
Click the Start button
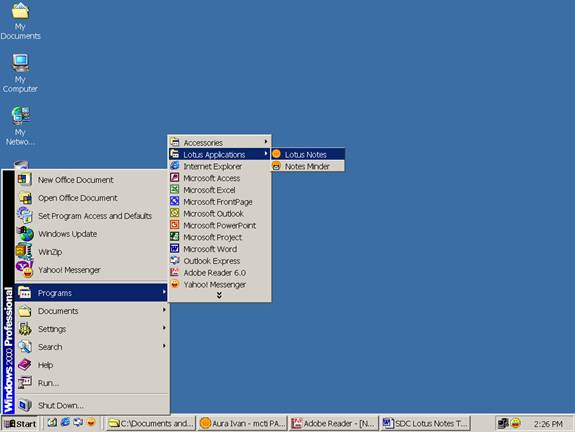(x=21, y=424)
